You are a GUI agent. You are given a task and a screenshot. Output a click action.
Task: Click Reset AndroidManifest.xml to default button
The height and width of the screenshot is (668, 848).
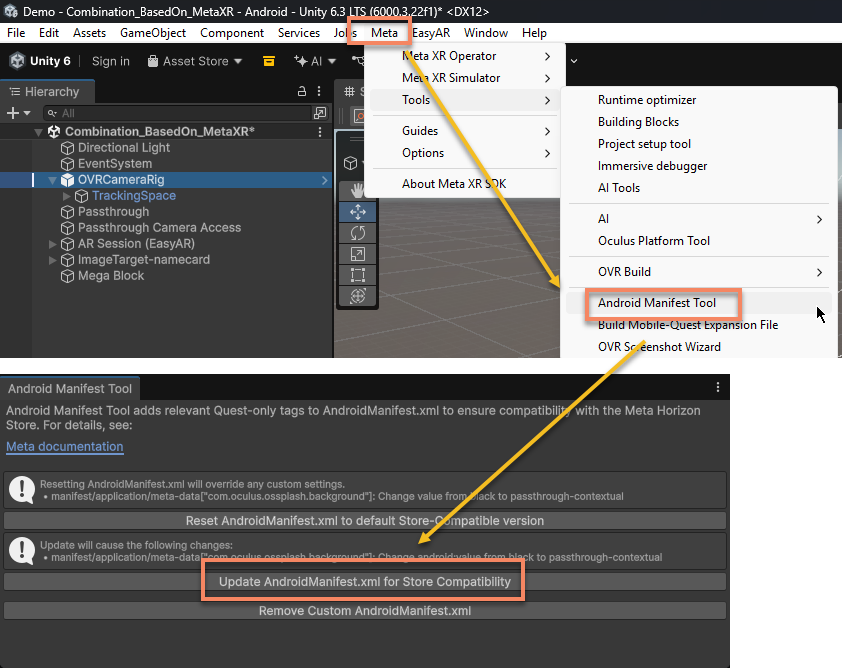click(x=365, y=521)
